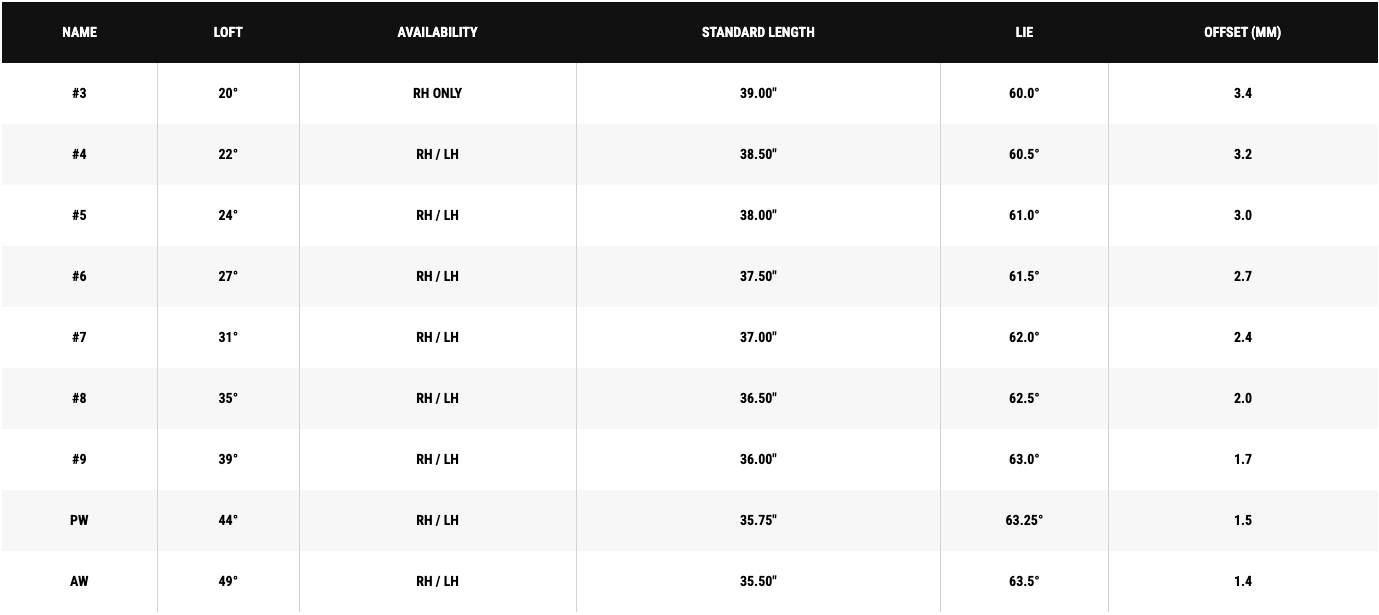Click the 35.50" standard length cell
The image size is (1379, 615).
(758, 581)
